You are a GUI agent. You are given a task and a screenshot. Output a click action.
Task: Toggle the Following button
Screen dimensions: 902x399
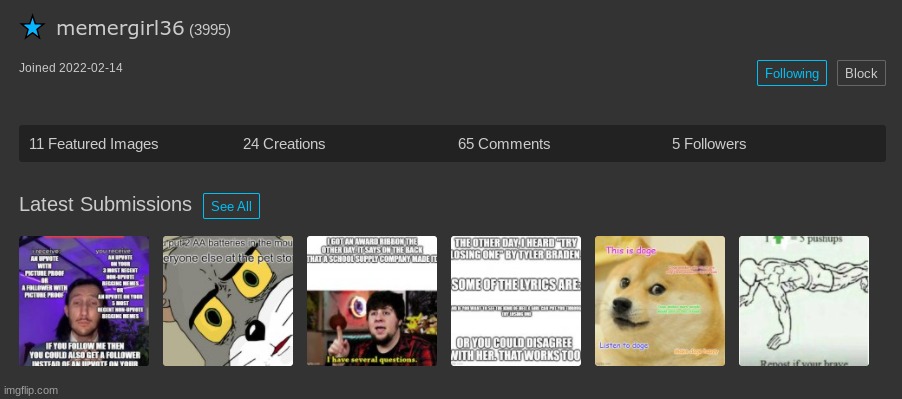(792, 73)
